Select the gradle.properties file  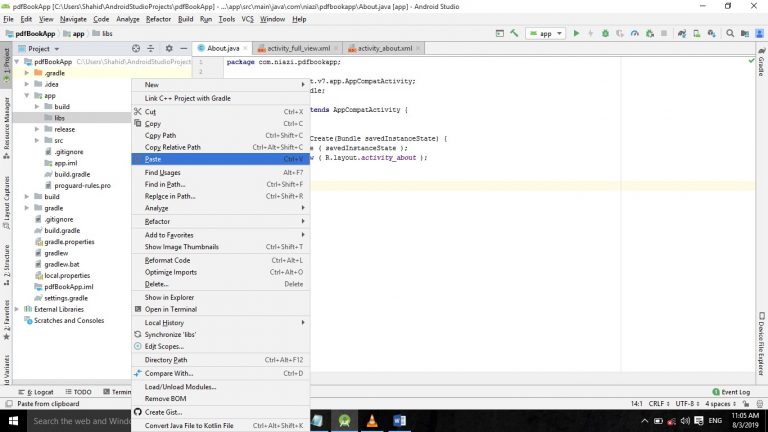coord(69,242)
